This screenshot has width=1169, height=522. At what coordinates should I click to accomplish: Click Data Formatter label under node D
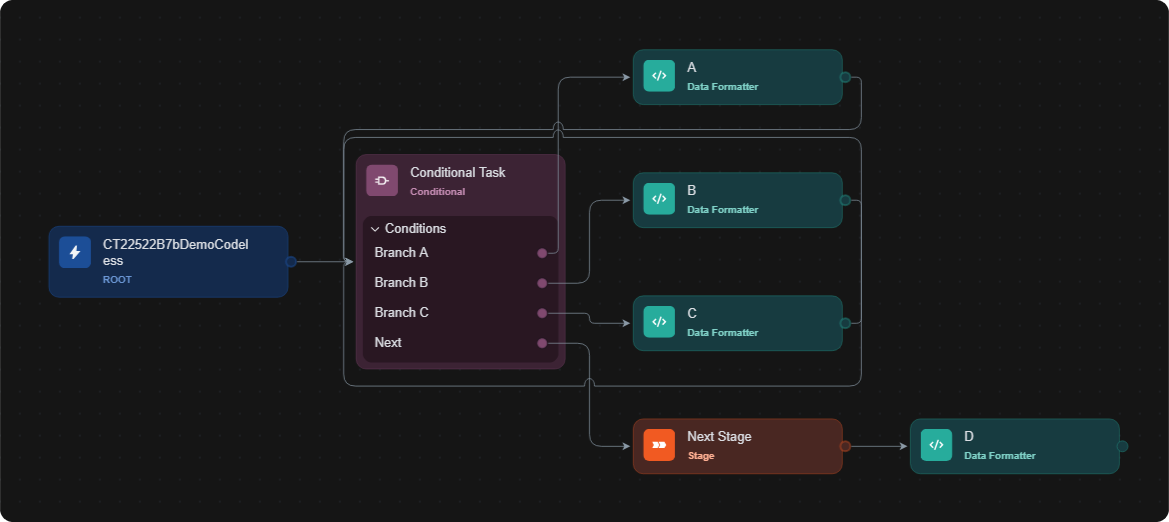coord(1000,456)
